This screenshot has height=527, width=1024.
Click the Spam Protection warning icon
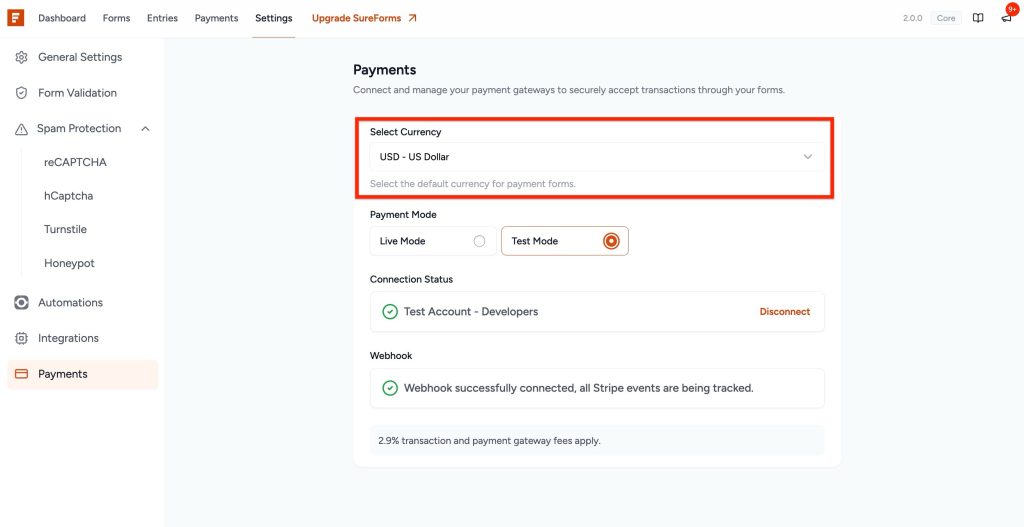pos(22,129)
